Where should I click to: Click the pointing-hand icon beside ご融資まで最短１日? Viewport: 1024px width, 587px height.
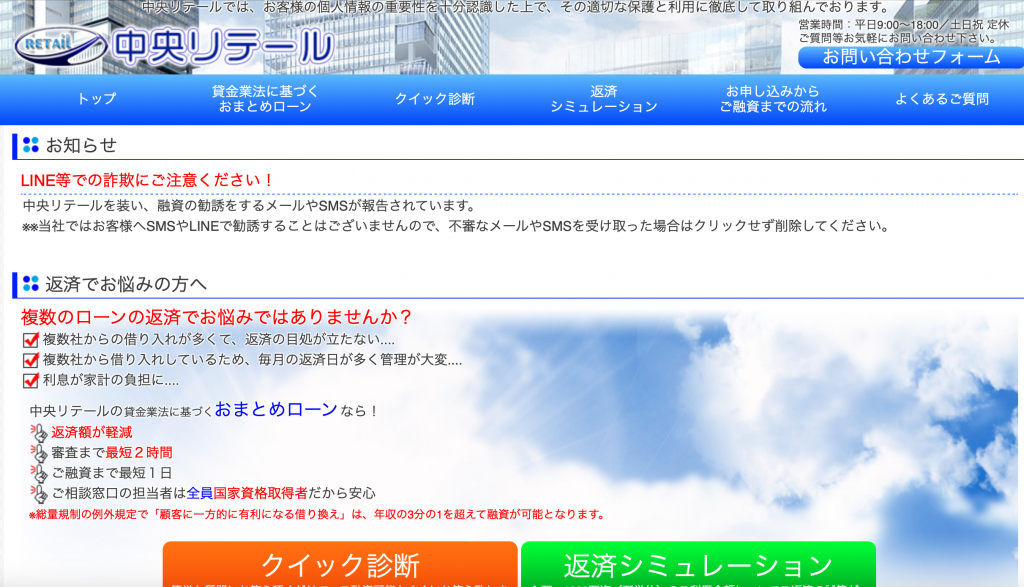[x=39, y=473]
